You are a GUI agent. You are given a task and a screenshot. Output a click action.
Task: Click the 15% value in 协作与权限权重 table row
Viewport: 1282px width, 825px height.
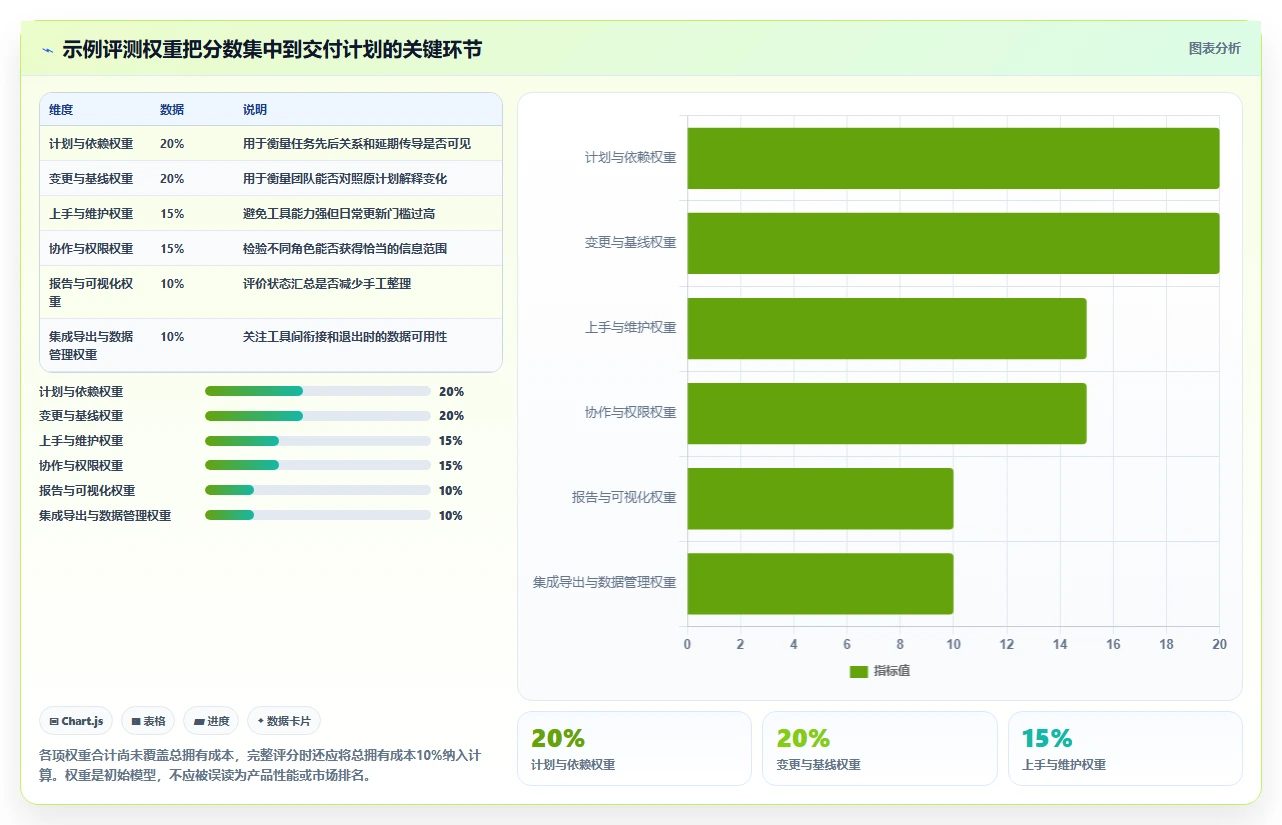172,248
